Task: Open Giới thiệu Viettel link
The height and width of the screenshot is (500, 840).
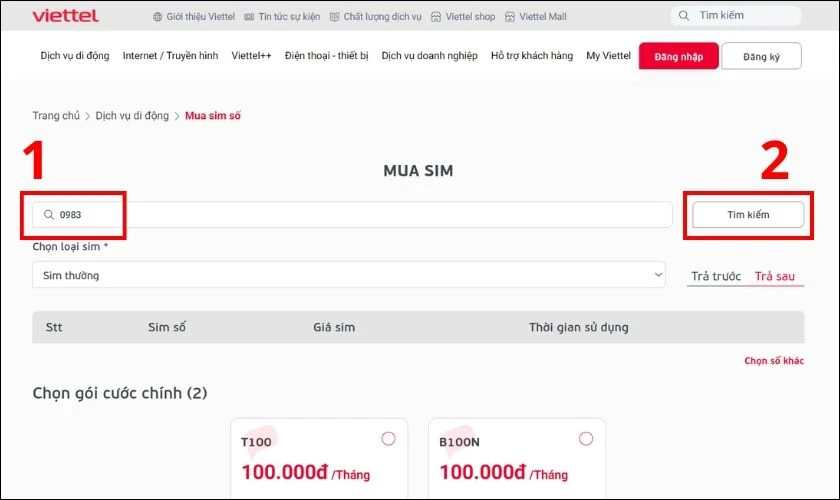Action: (200, 17)
